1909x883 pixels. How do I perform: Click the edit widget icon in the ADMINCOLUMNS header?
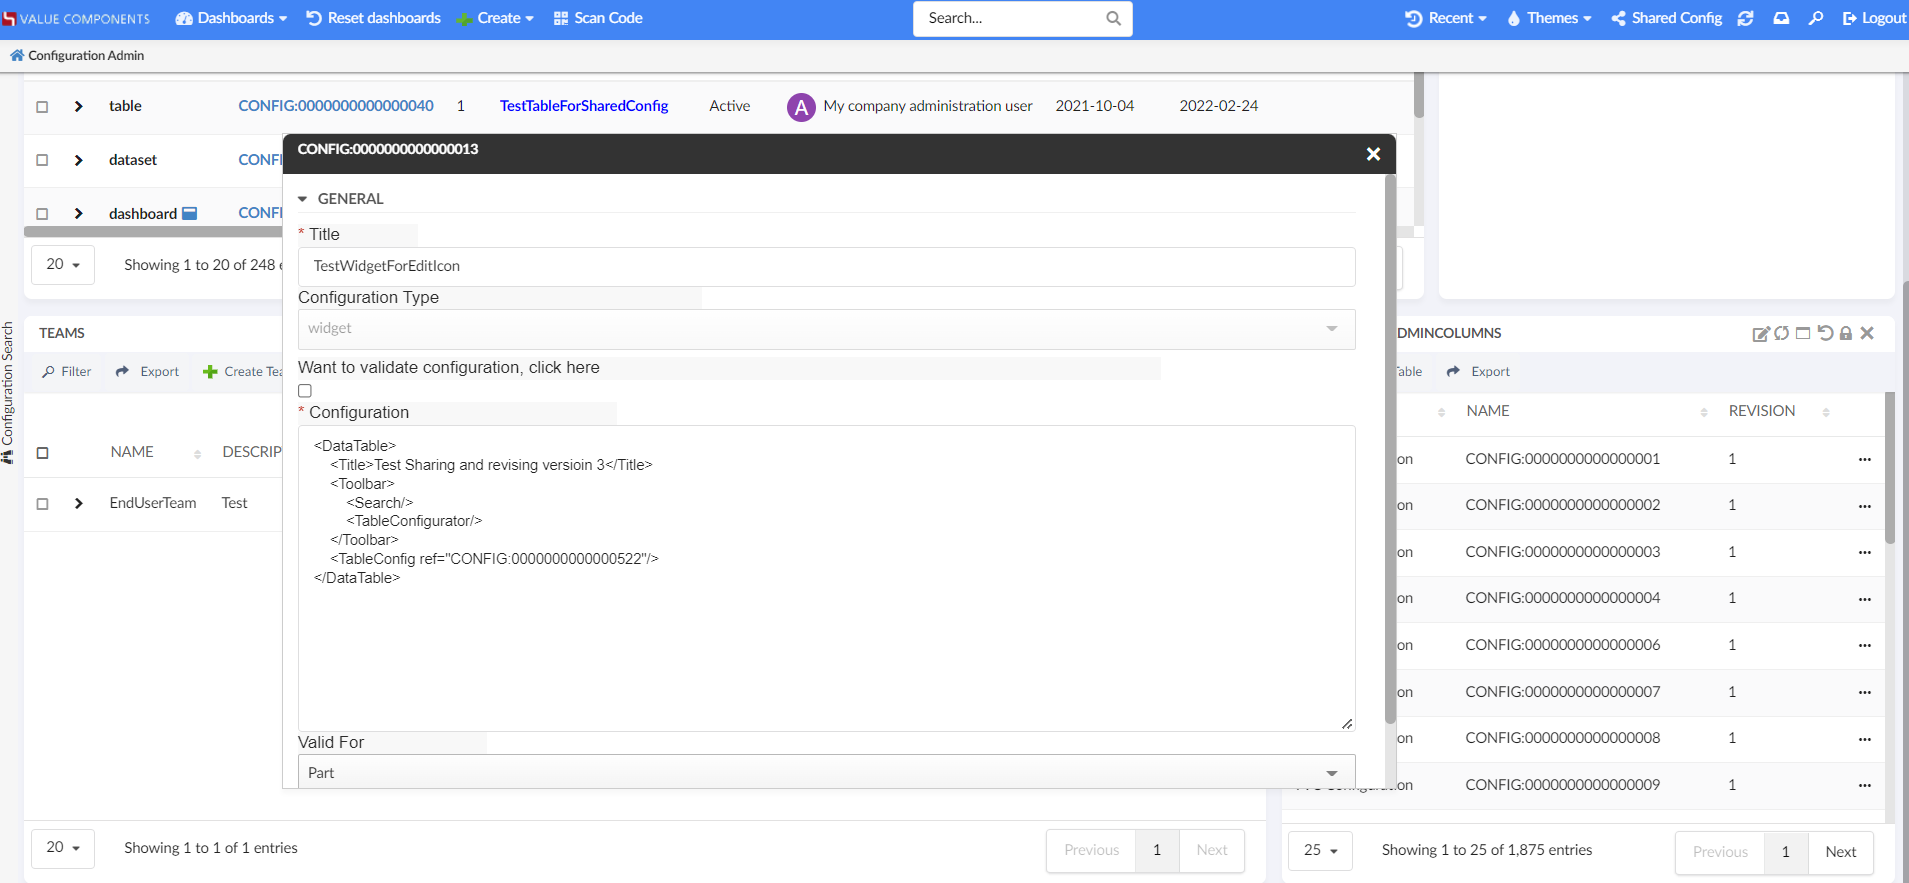1760,334
